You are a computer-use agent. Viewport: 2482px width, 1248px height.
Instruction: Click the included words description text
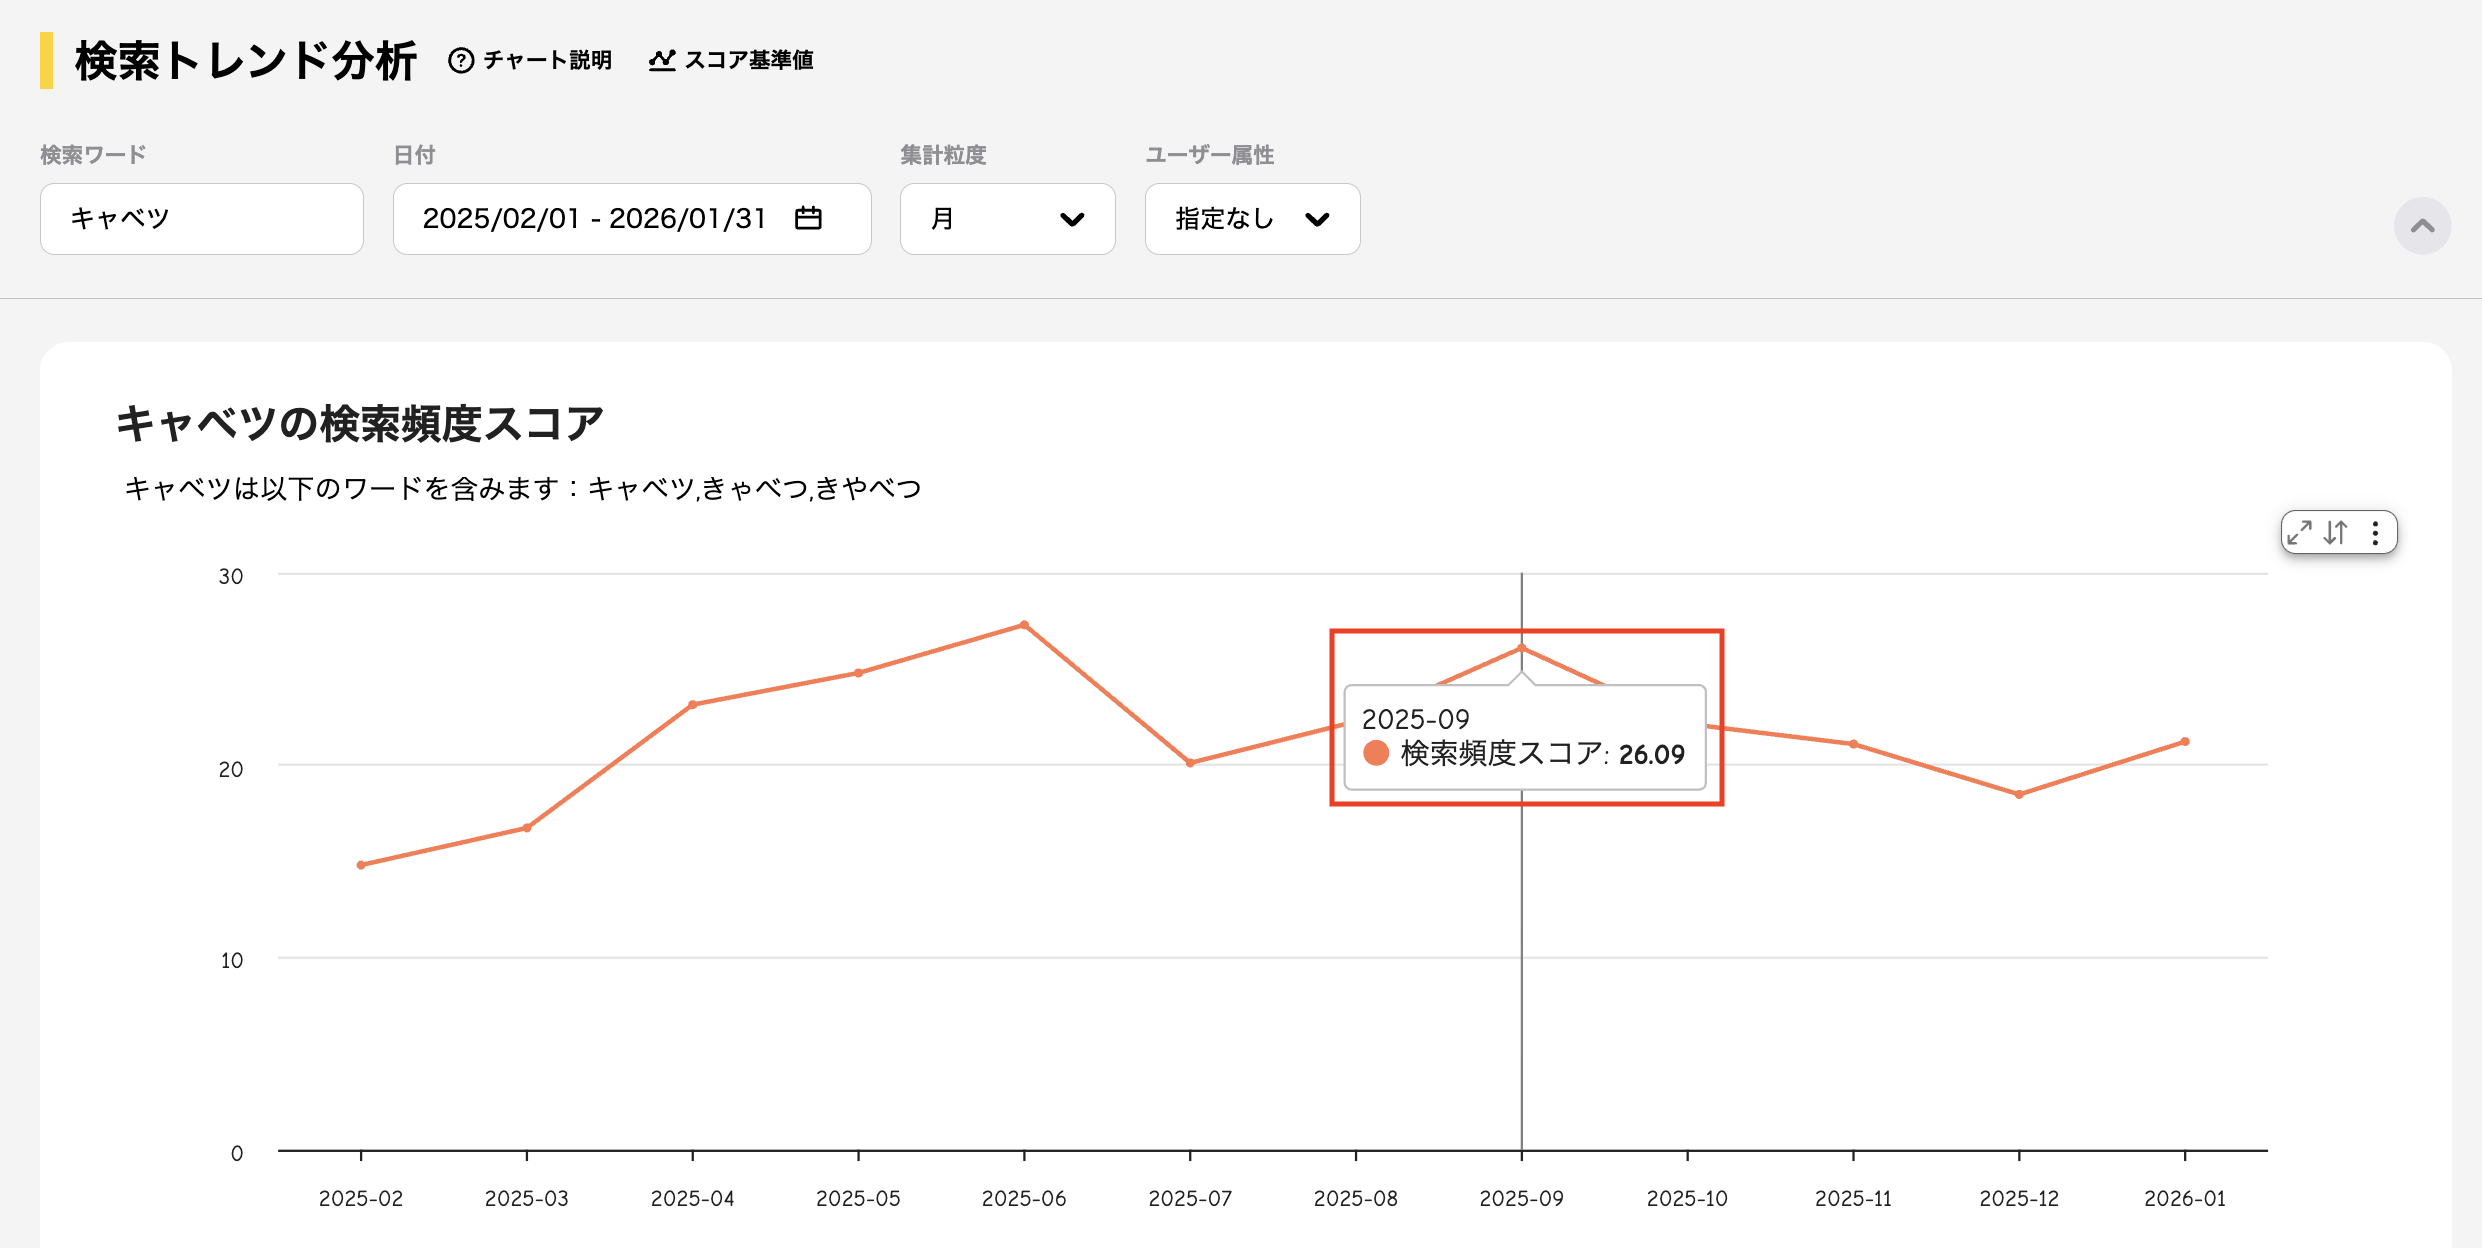pyautogui.click(x=522, y=488)
